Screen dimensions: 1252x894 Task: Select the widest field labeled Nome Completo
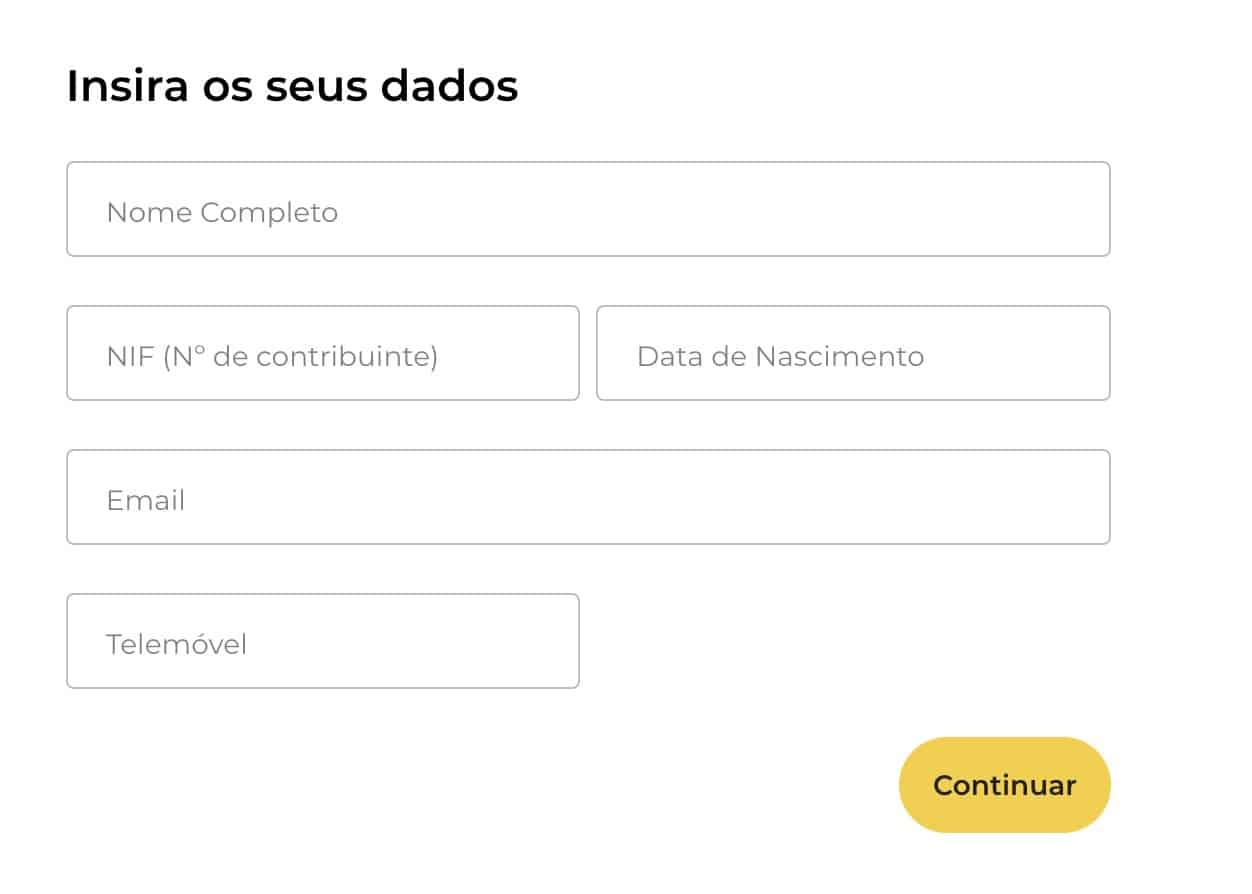tap(588, 208)
